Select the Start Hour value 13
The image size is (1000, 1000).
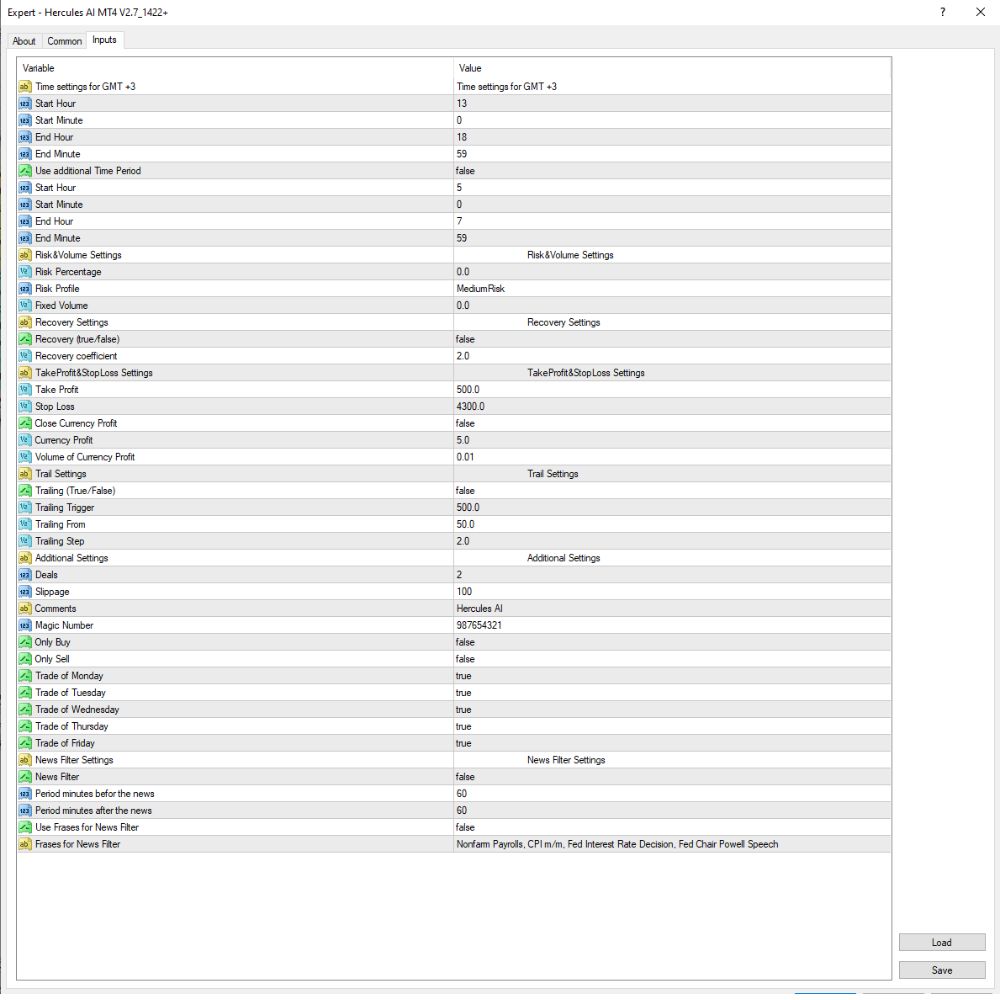click(462, 103)
